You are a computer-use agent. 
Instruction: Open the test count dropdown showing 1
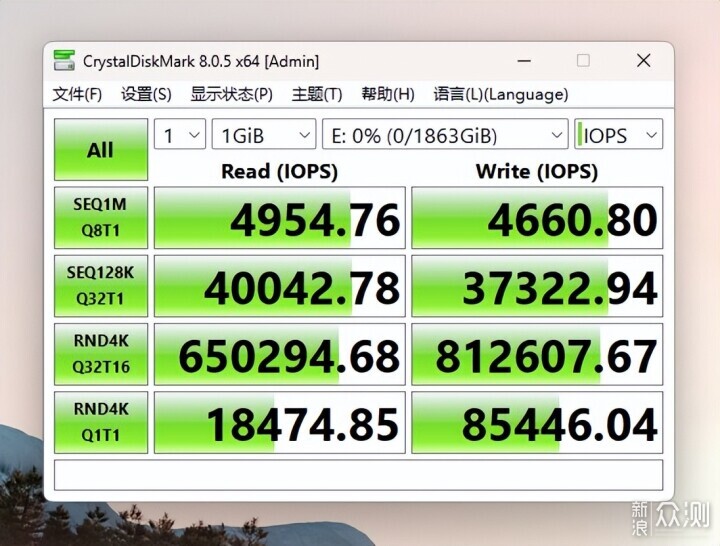click(x=180, y=134)
